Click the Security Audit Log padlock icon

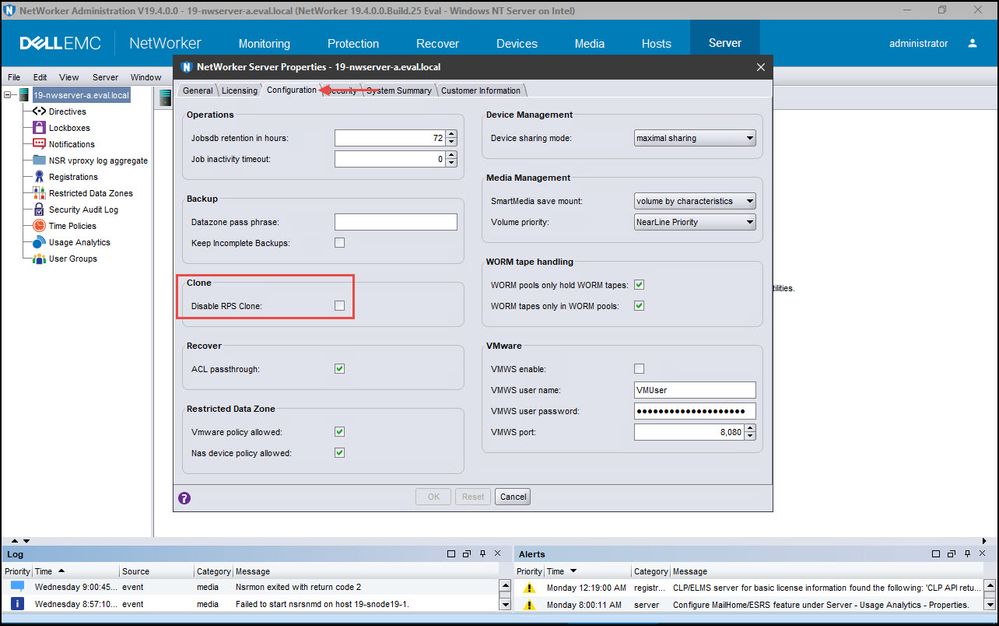pyautogui.click(x=39, y=210)
